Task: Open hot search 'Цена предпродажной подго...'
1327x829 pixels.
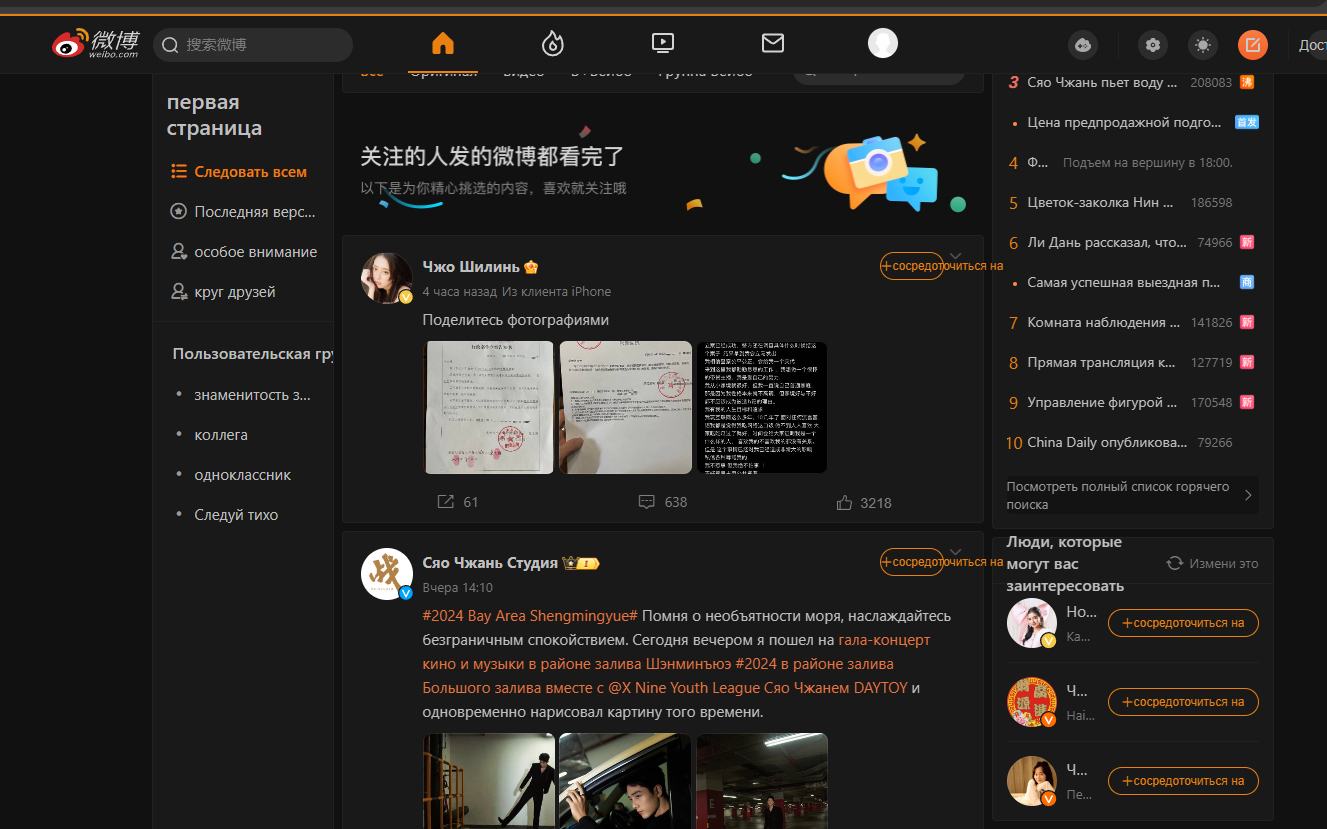Action: pos(1124,122)
